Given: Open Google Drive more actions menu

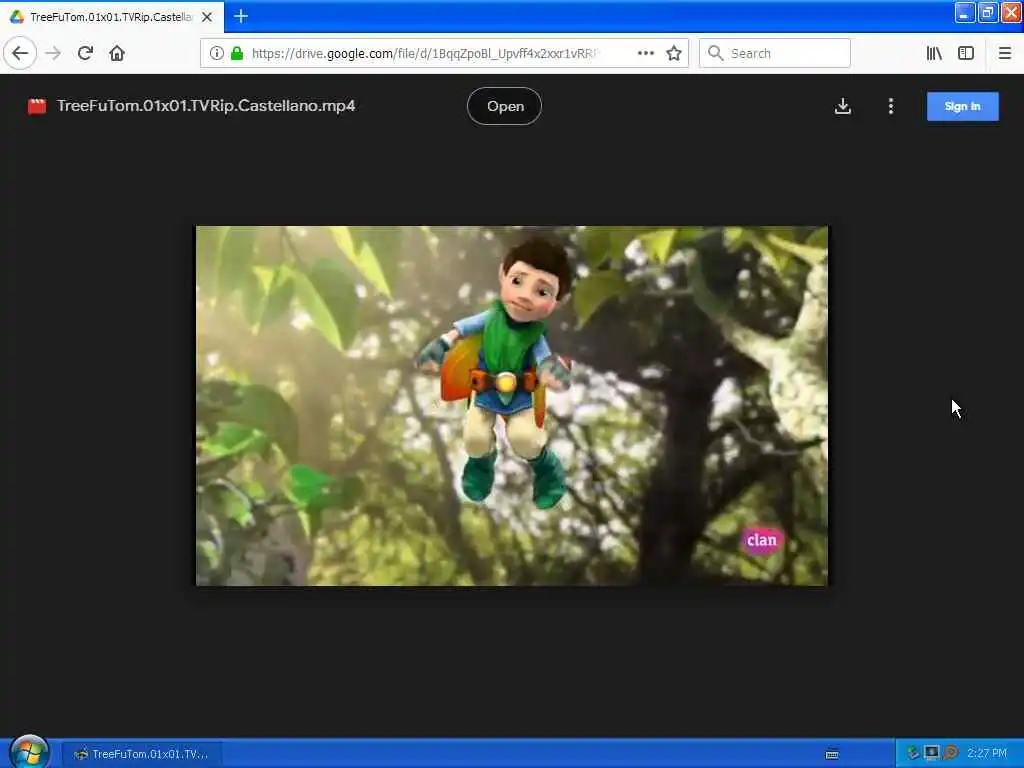Looking at the screenshot, I should [891, 106].
